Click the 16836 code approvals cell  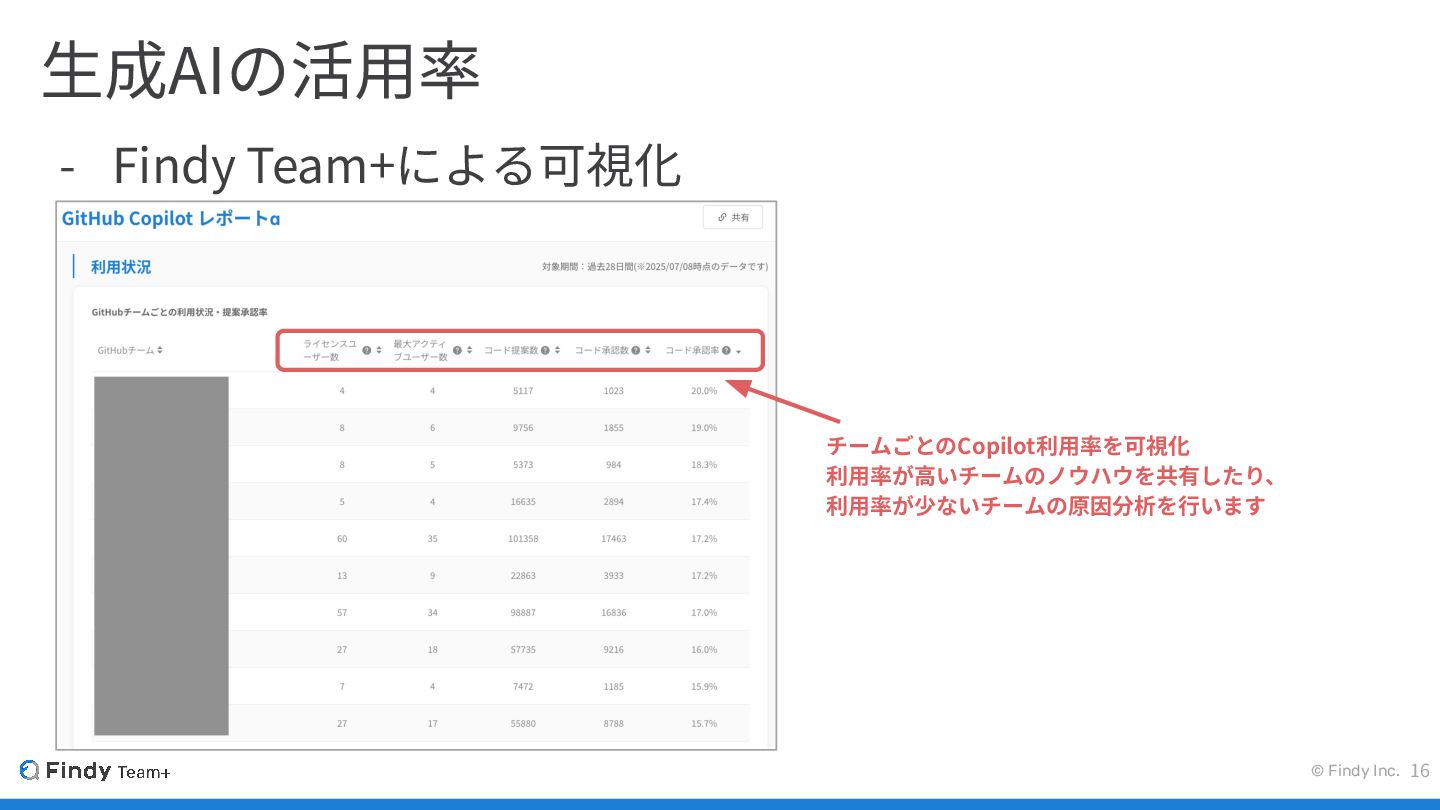coord(614,613)
